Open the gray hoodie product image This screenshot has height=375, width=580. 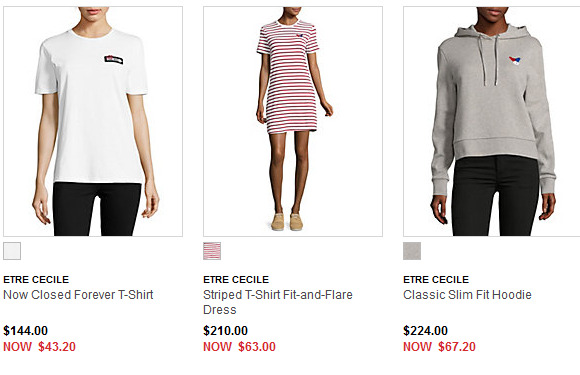[492, 121]
